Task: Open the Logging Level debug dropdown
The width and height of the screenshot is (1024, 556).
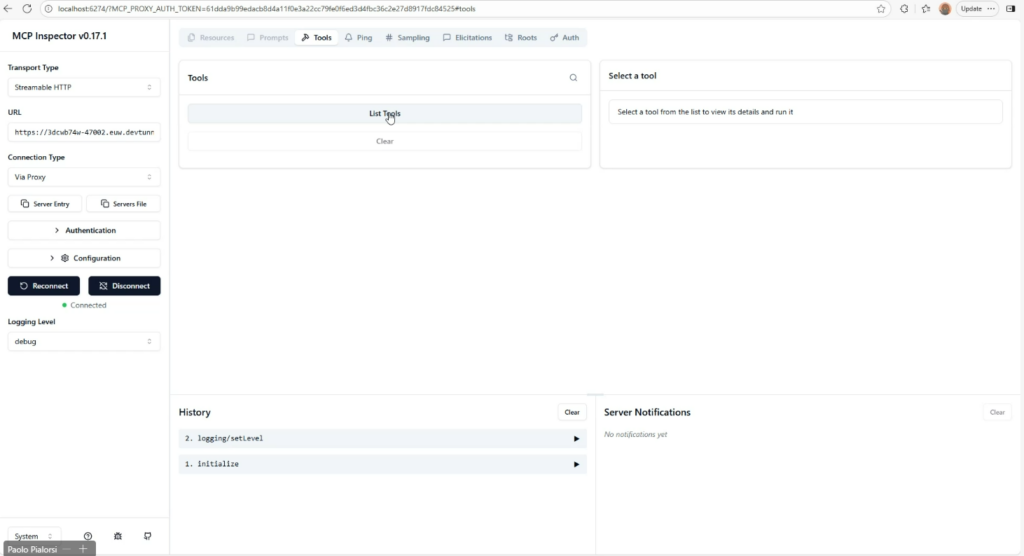Action: 84,341
